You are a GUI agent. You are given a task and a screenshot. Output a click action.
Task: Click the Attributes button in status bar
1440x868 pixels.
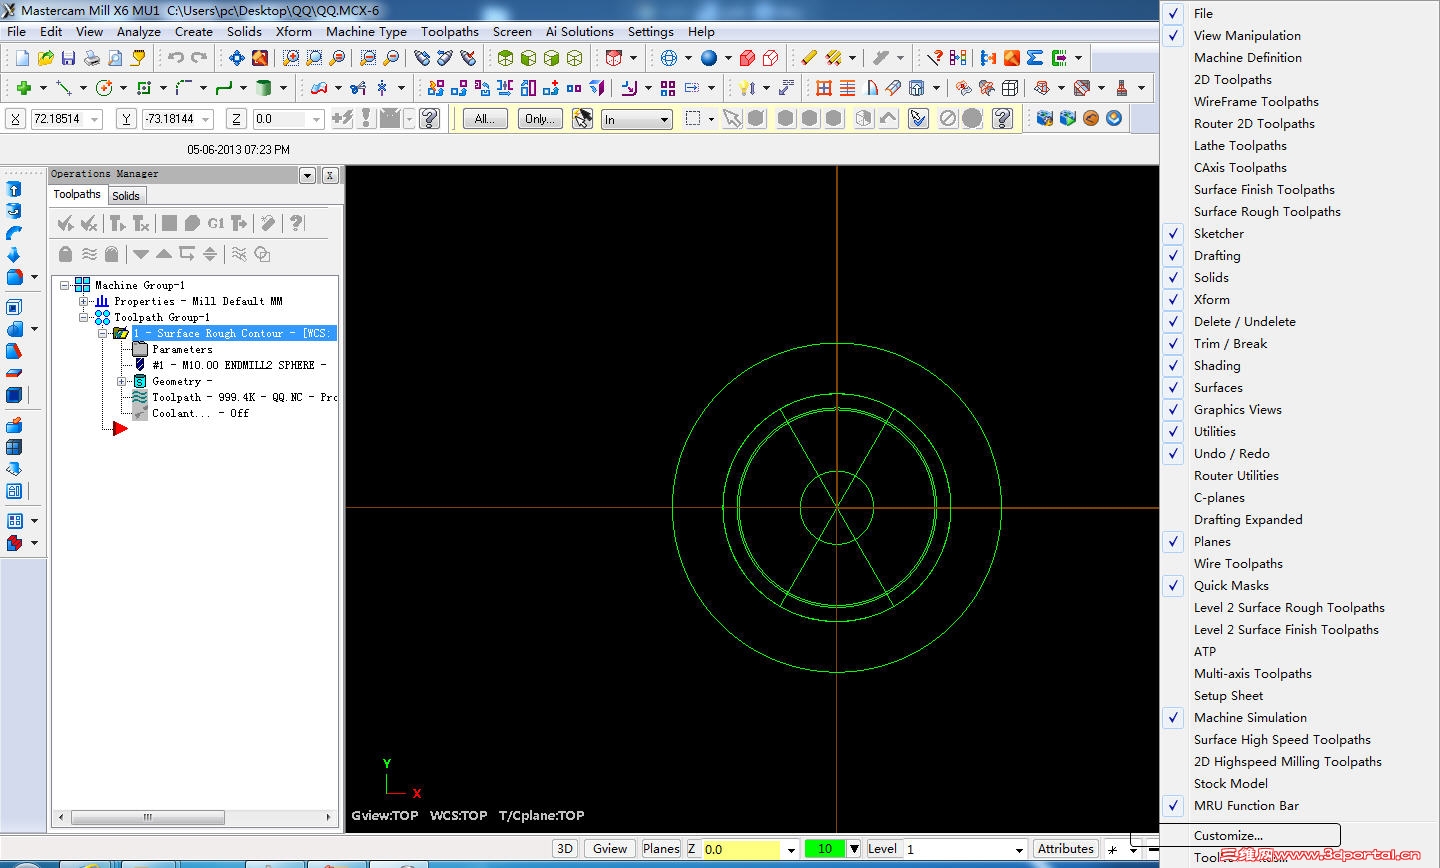tap(1065, 849)
